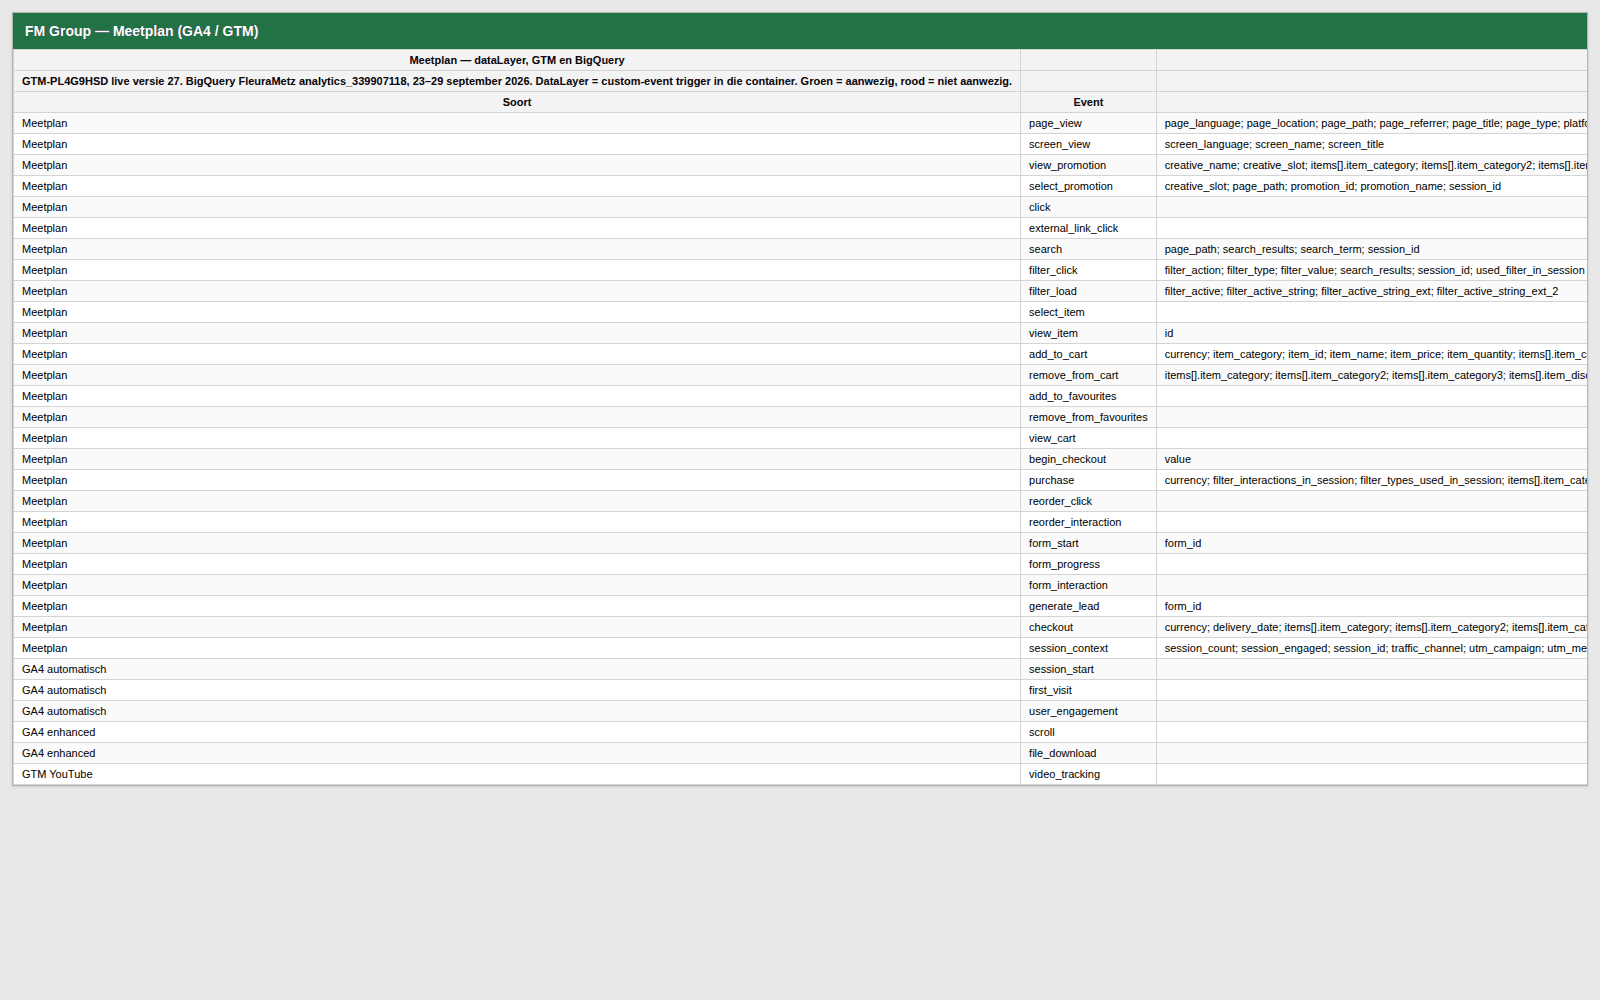1600x1000 pixels.
Task: Select the GA4 enhanced cell beside scroll
Action: (x=517, y=732)
